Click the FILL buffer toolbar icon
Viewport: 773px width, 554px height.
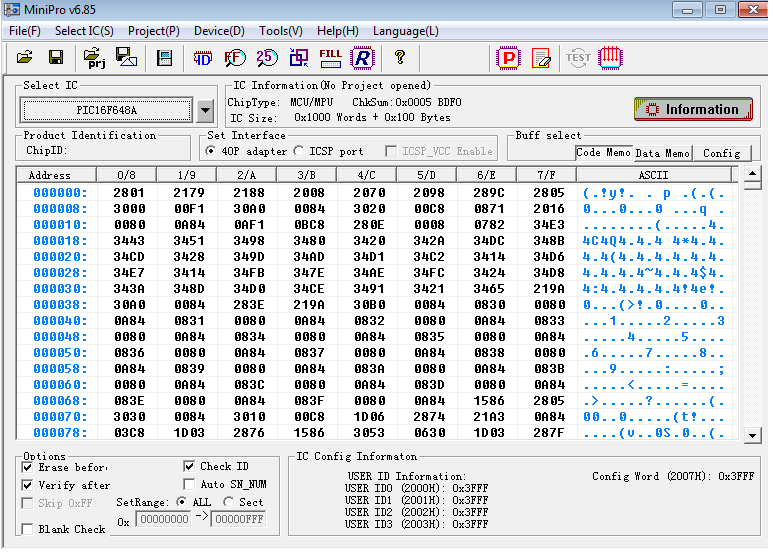[330, 57]
